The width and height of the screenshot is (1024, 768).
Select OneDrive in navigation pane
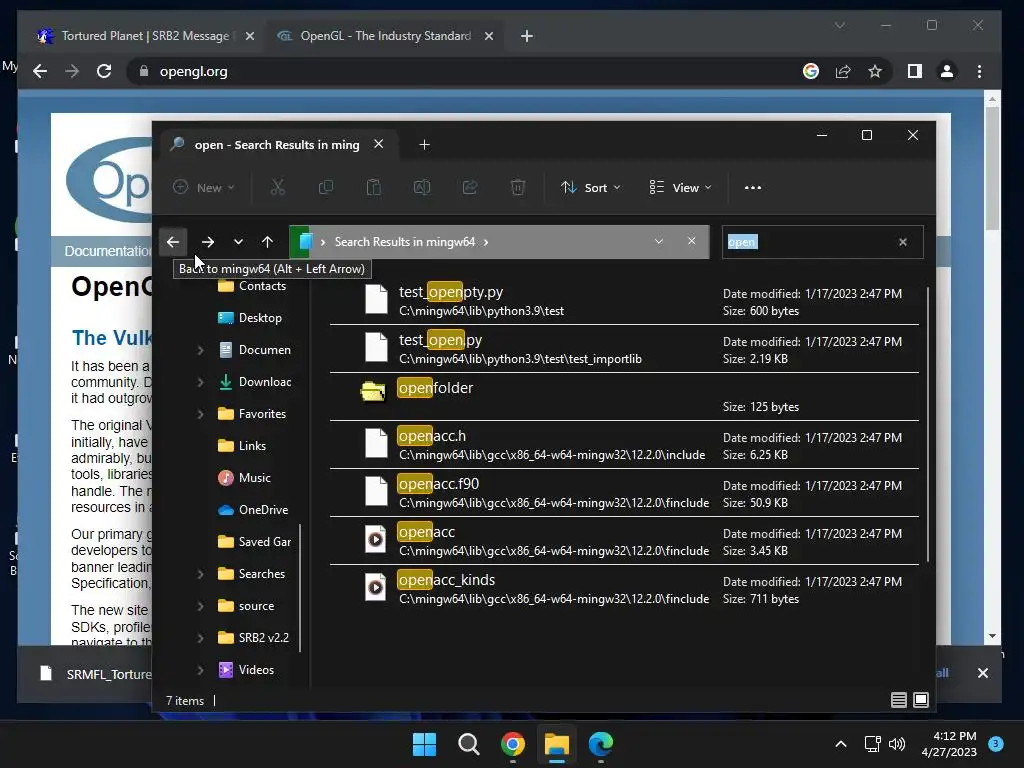tap(254, 510)
